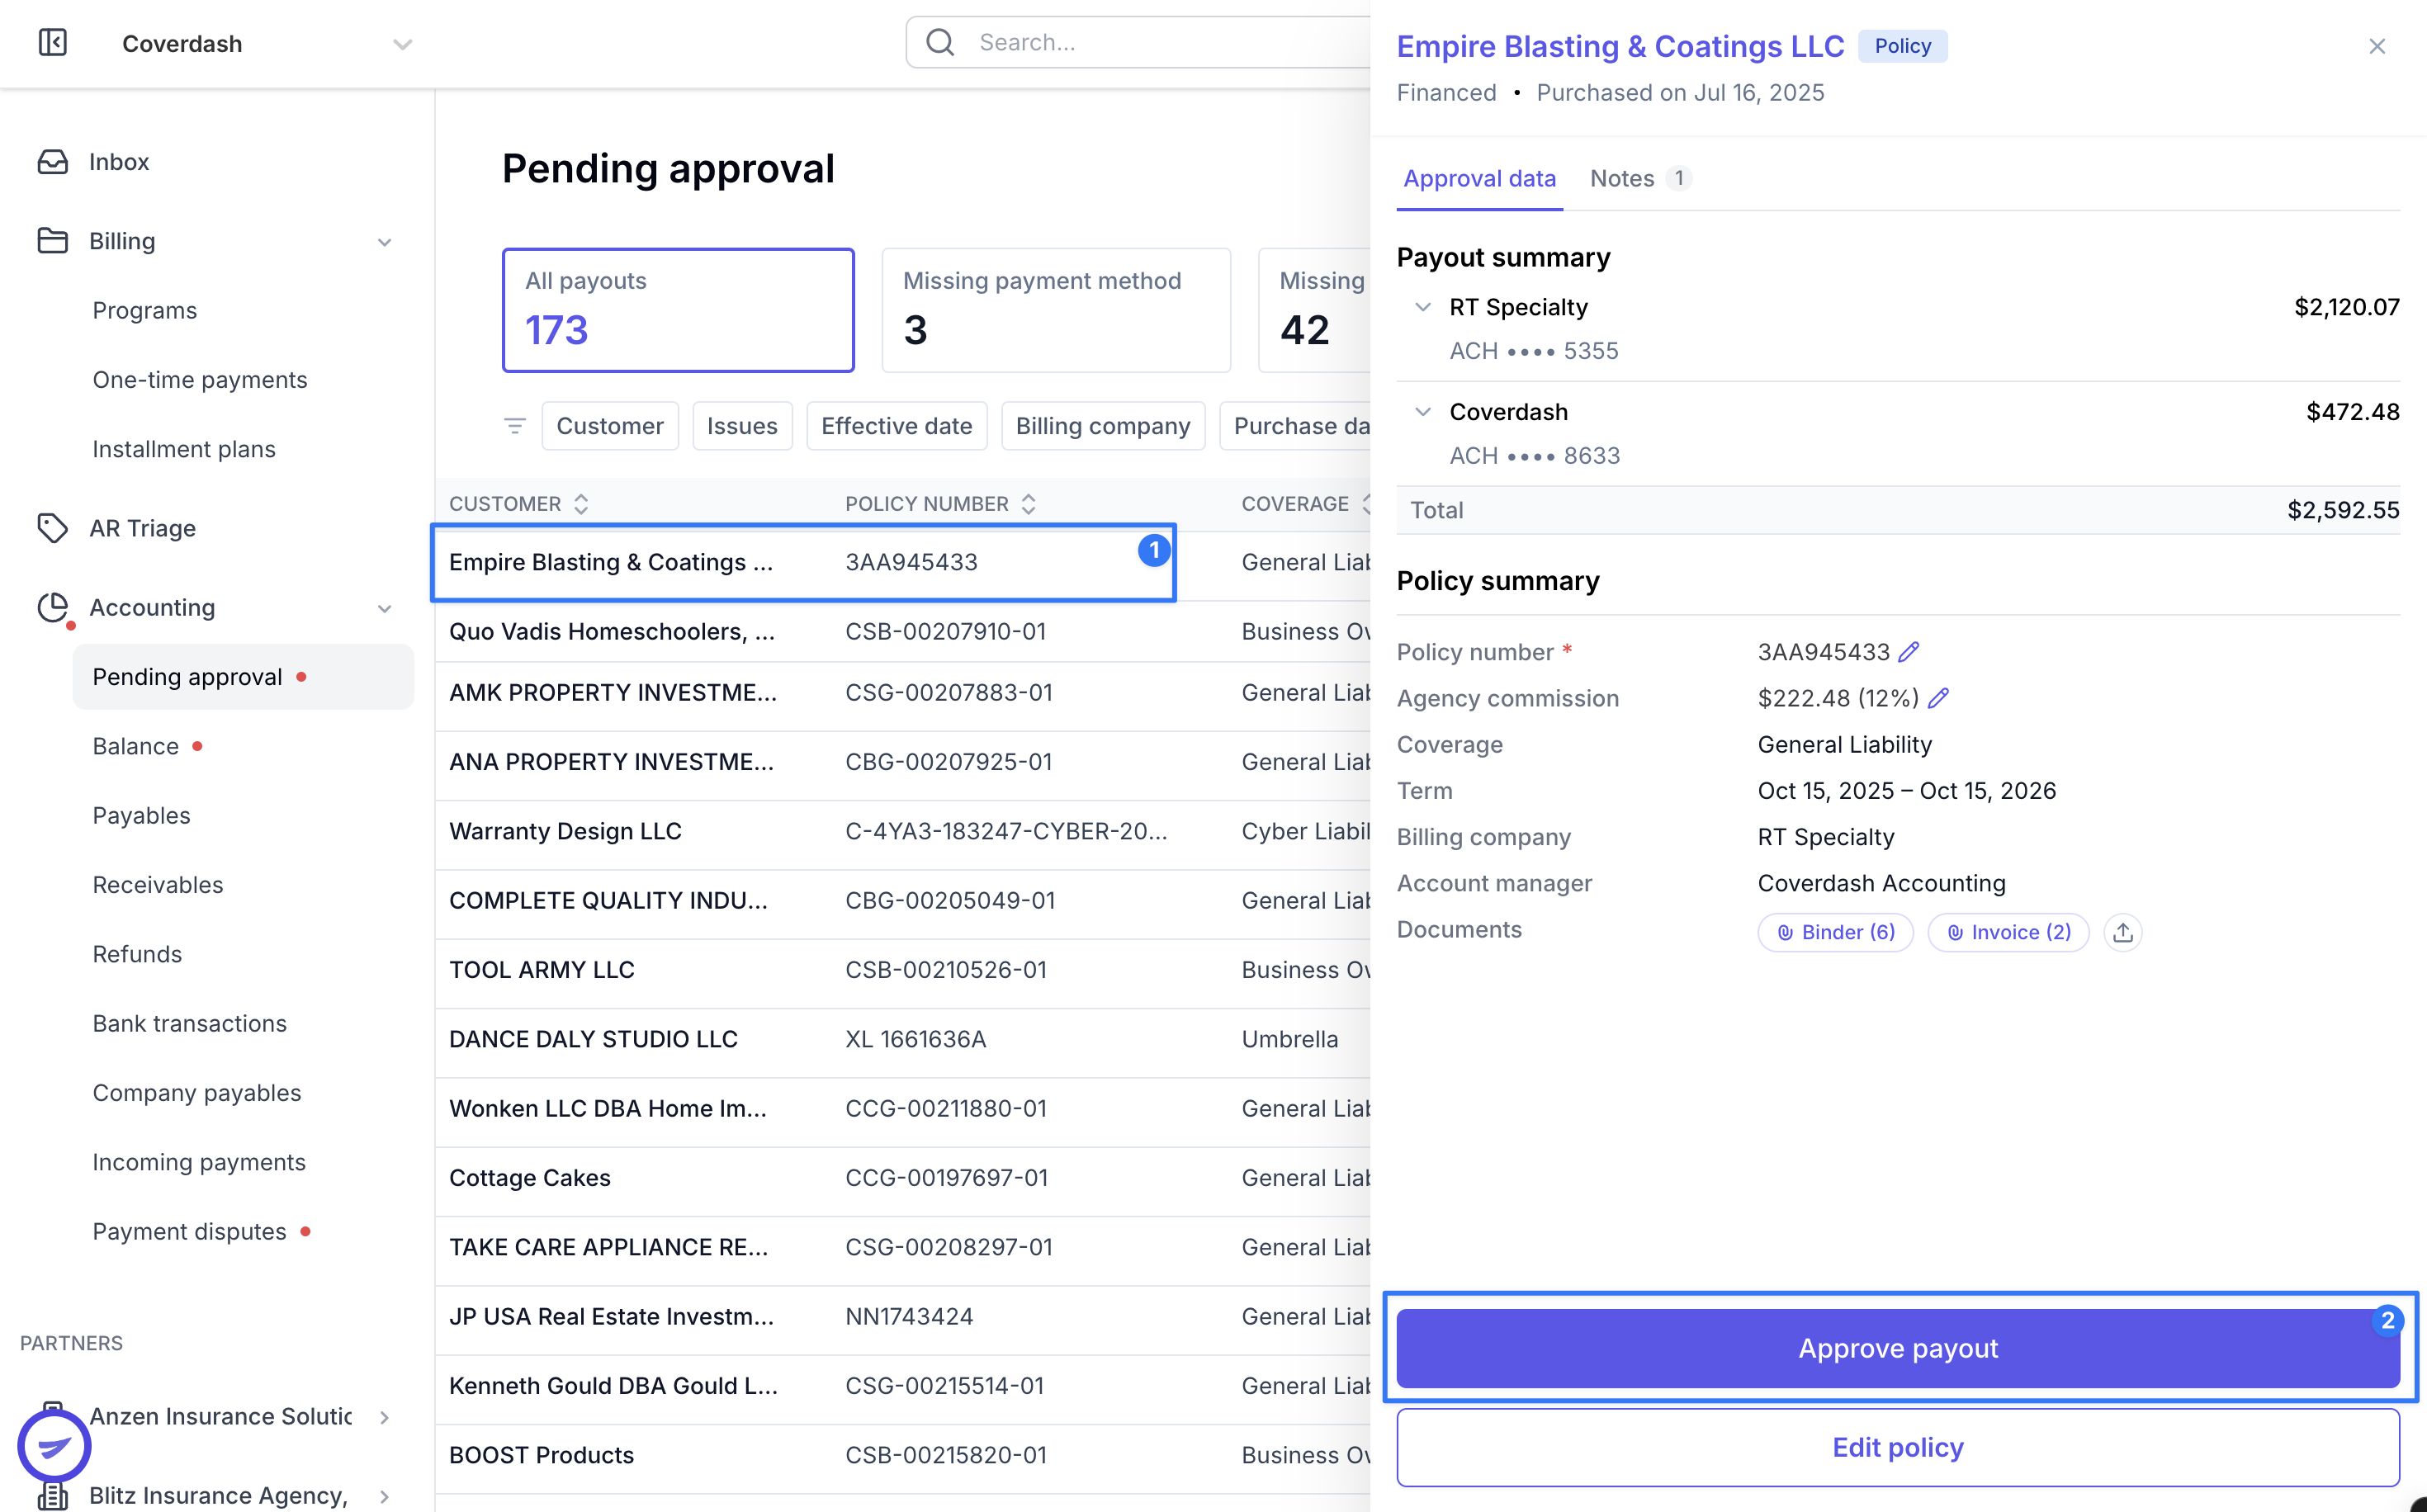Click the filter lines icon

click(515, 426)
